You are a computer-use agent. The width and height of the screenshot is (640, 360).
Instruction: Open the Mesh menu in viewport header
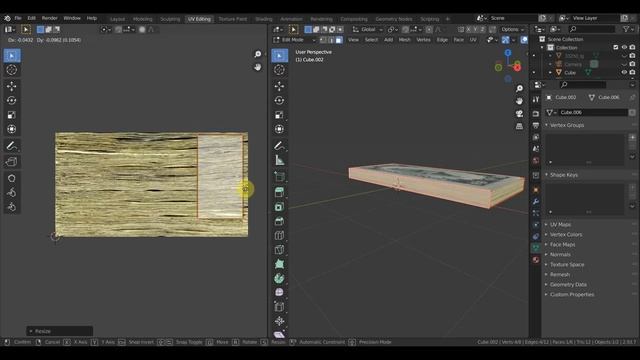pyautogui.click(x=404, y=40)
